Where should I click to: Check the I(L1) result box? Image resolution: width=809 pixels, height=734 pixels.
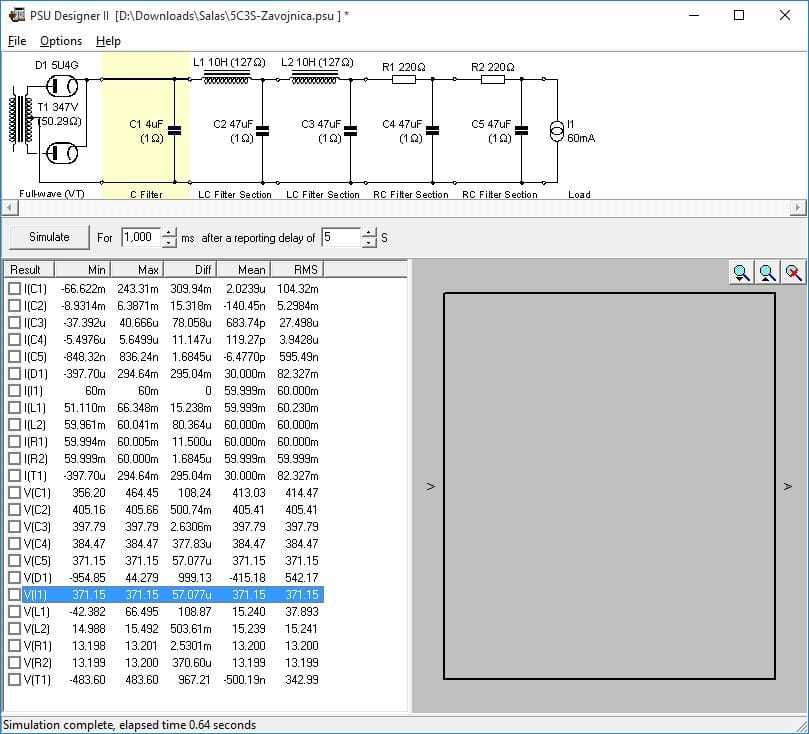coord(14,407)
